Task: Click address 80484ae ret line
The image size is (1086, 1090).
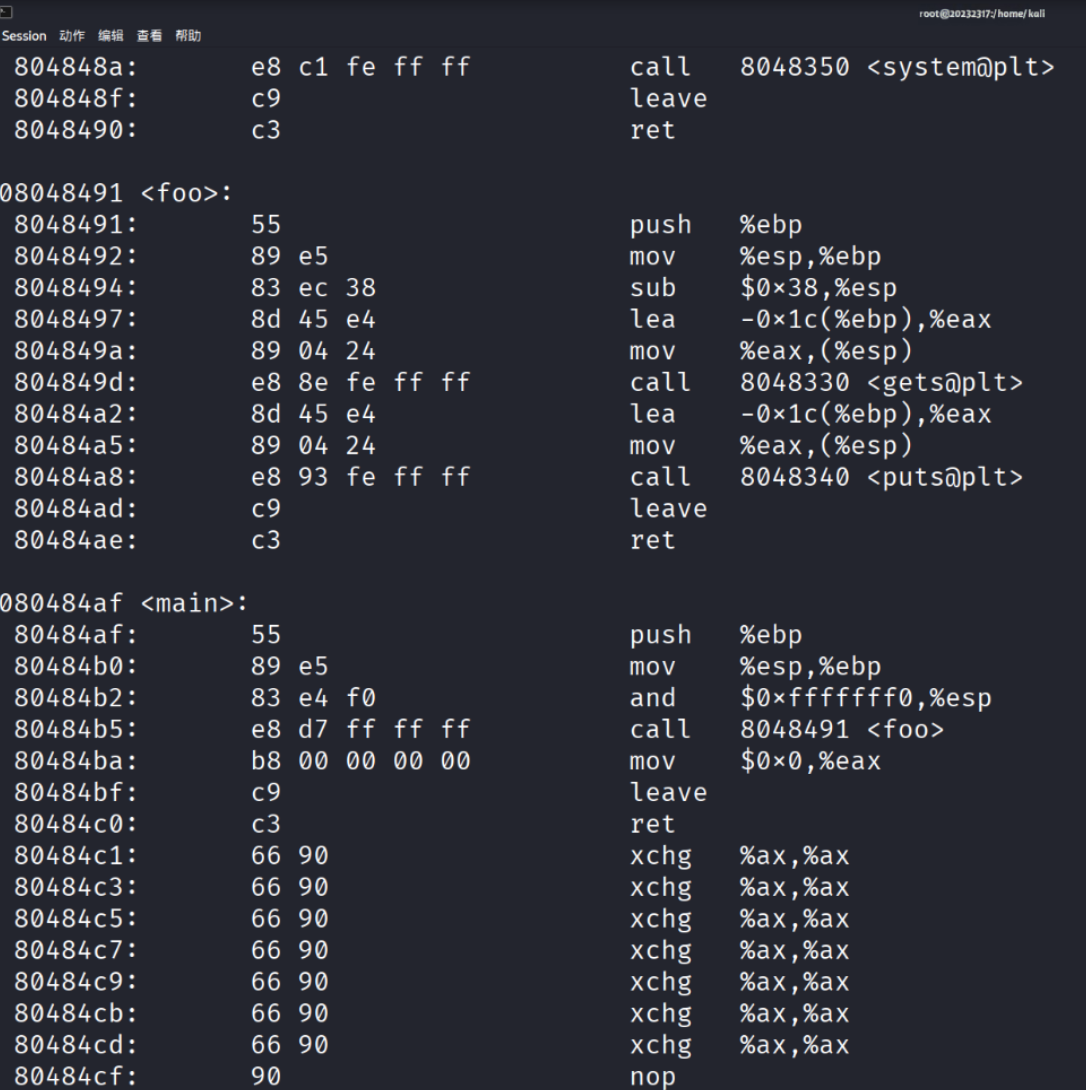Action: (x=344, y=540)
